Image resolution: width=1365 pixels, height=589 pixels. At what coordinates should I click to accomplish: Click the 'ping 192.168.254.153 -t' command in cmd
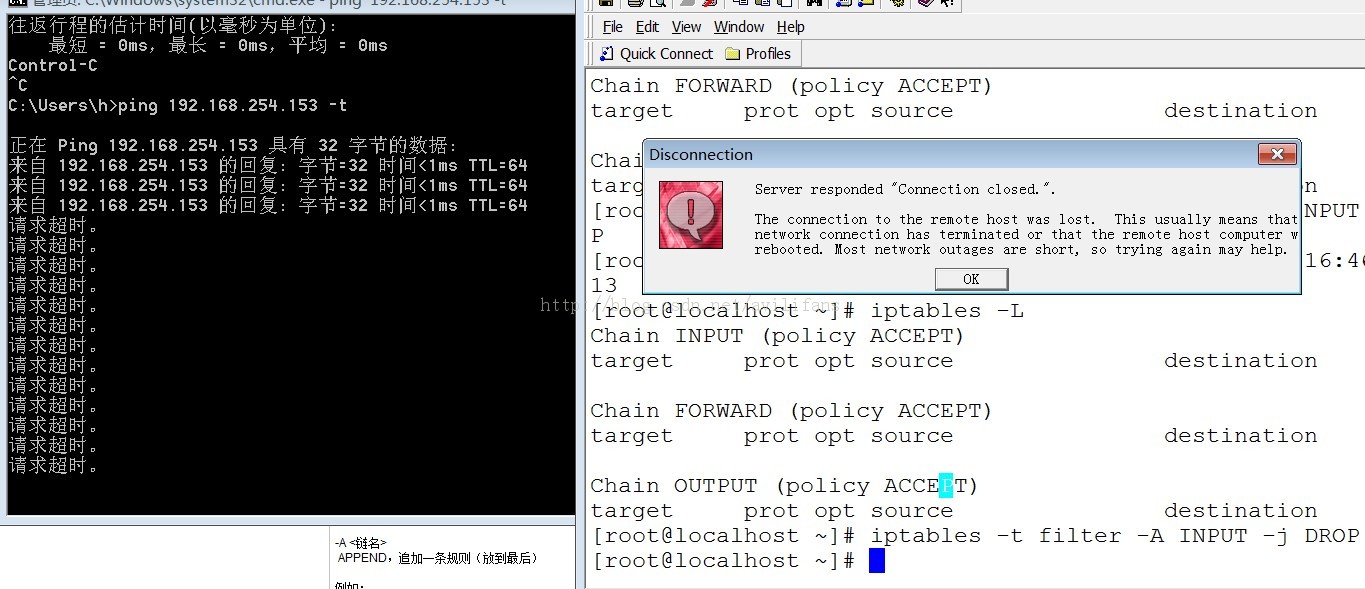tap(233, 105)
